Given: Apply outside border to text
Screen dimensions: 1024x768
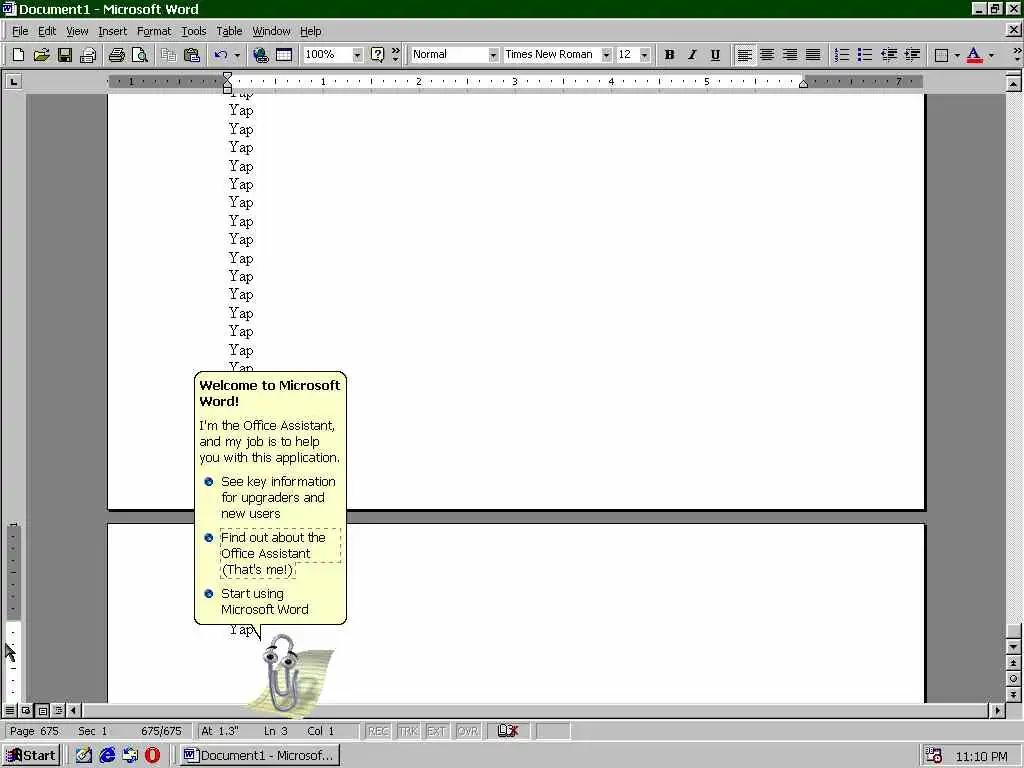Looking at the screenshot, I should click(x=941, y=55).
